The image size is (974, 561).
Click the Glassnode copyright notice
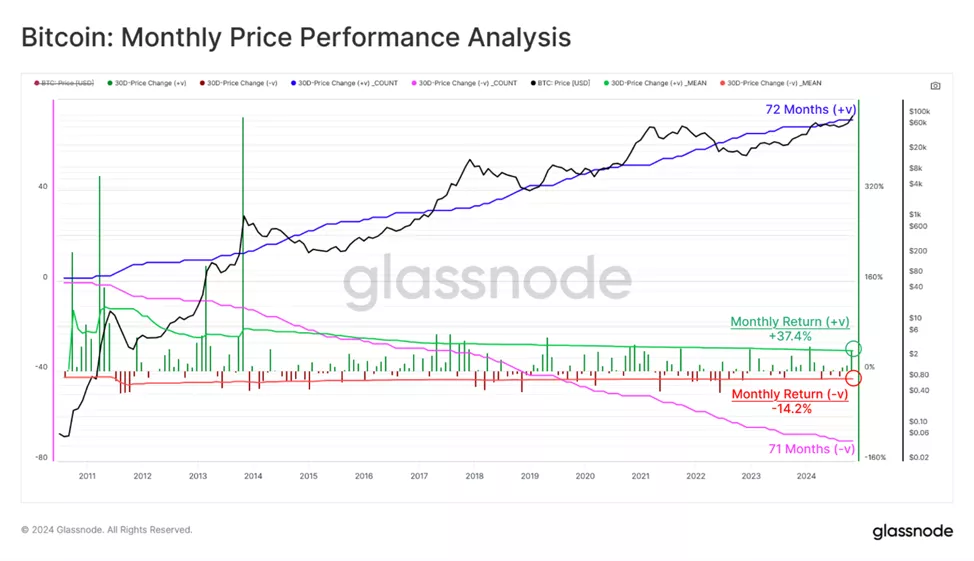point(107,530)
